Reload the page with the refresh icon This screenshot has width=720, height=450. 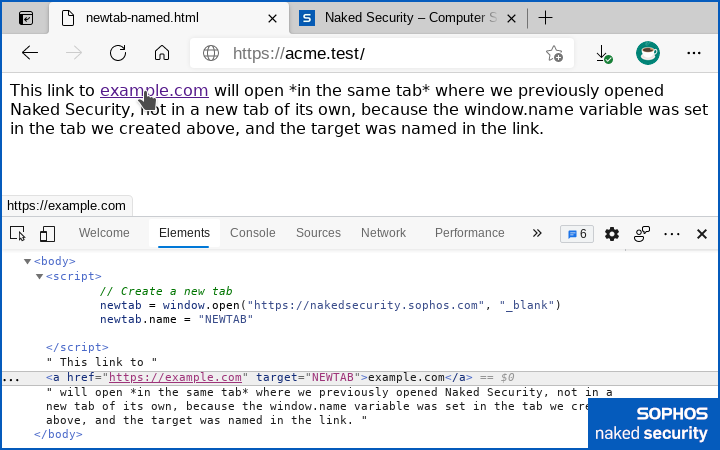click(118, 53)
